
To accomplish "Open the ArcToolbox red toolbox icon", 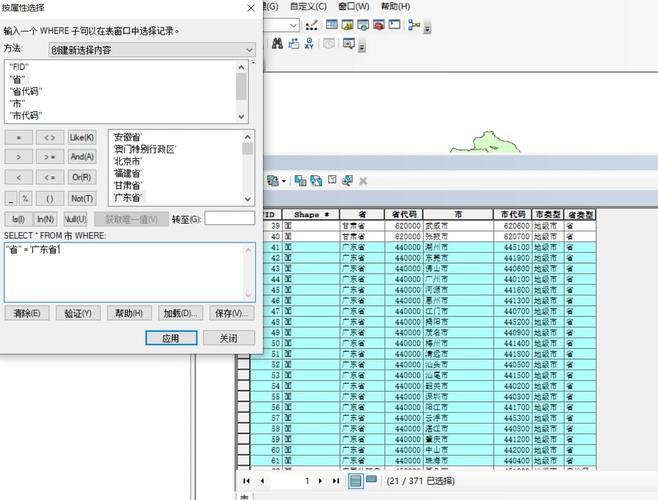I will [379, 25].
